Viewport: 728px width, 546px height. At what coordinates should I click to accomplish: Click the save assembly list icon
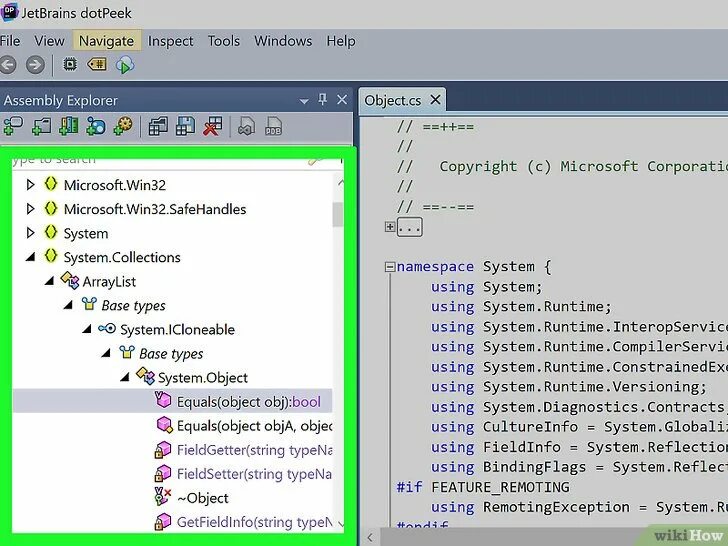(185, 126)
